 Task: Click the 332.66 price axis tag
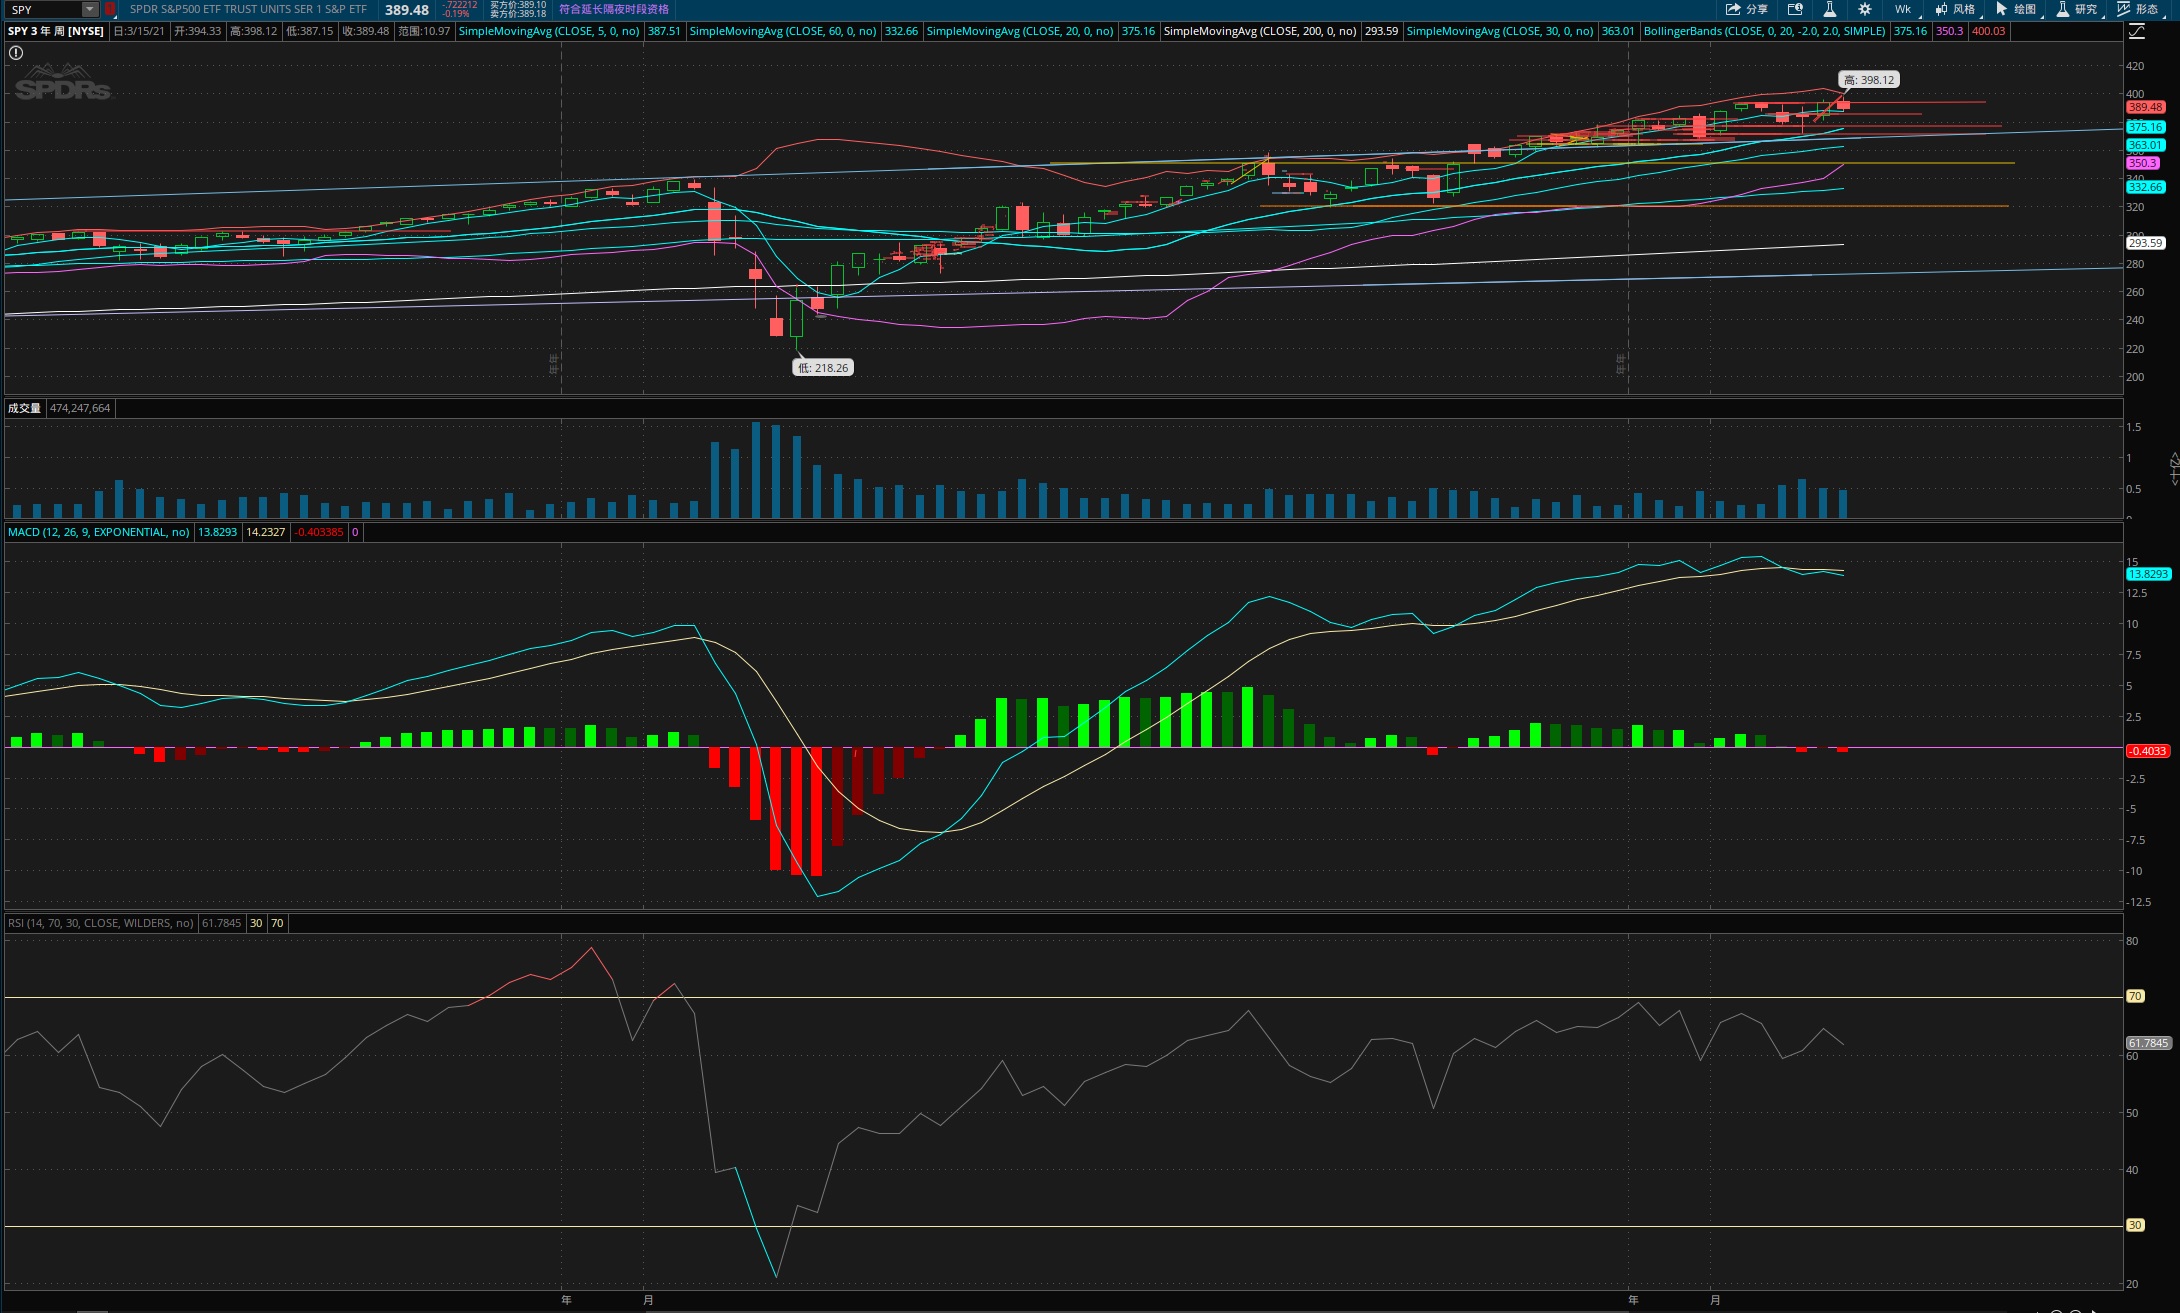click(2145, 187)
